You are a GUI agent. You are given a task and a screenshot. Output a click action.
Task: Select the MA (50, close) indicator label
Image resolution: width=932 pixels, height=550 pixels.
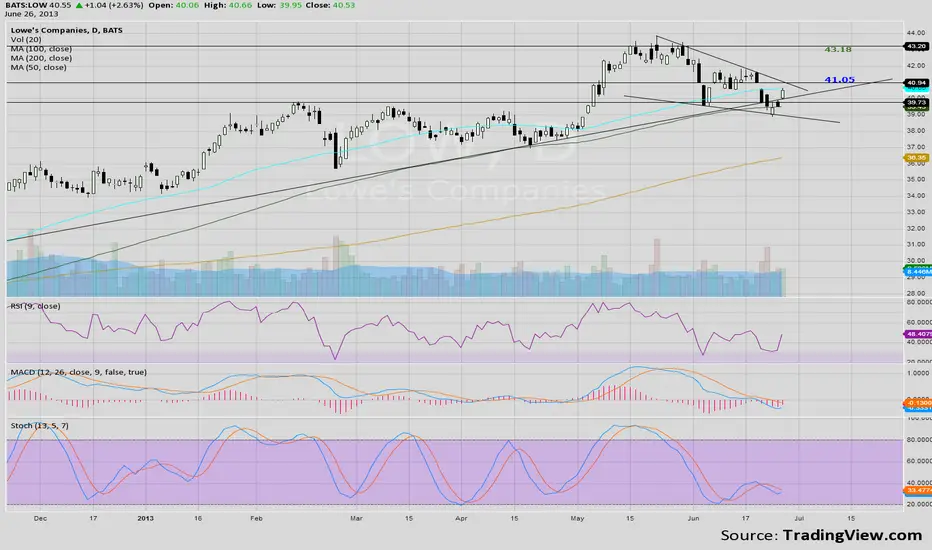tap(39, 67)
